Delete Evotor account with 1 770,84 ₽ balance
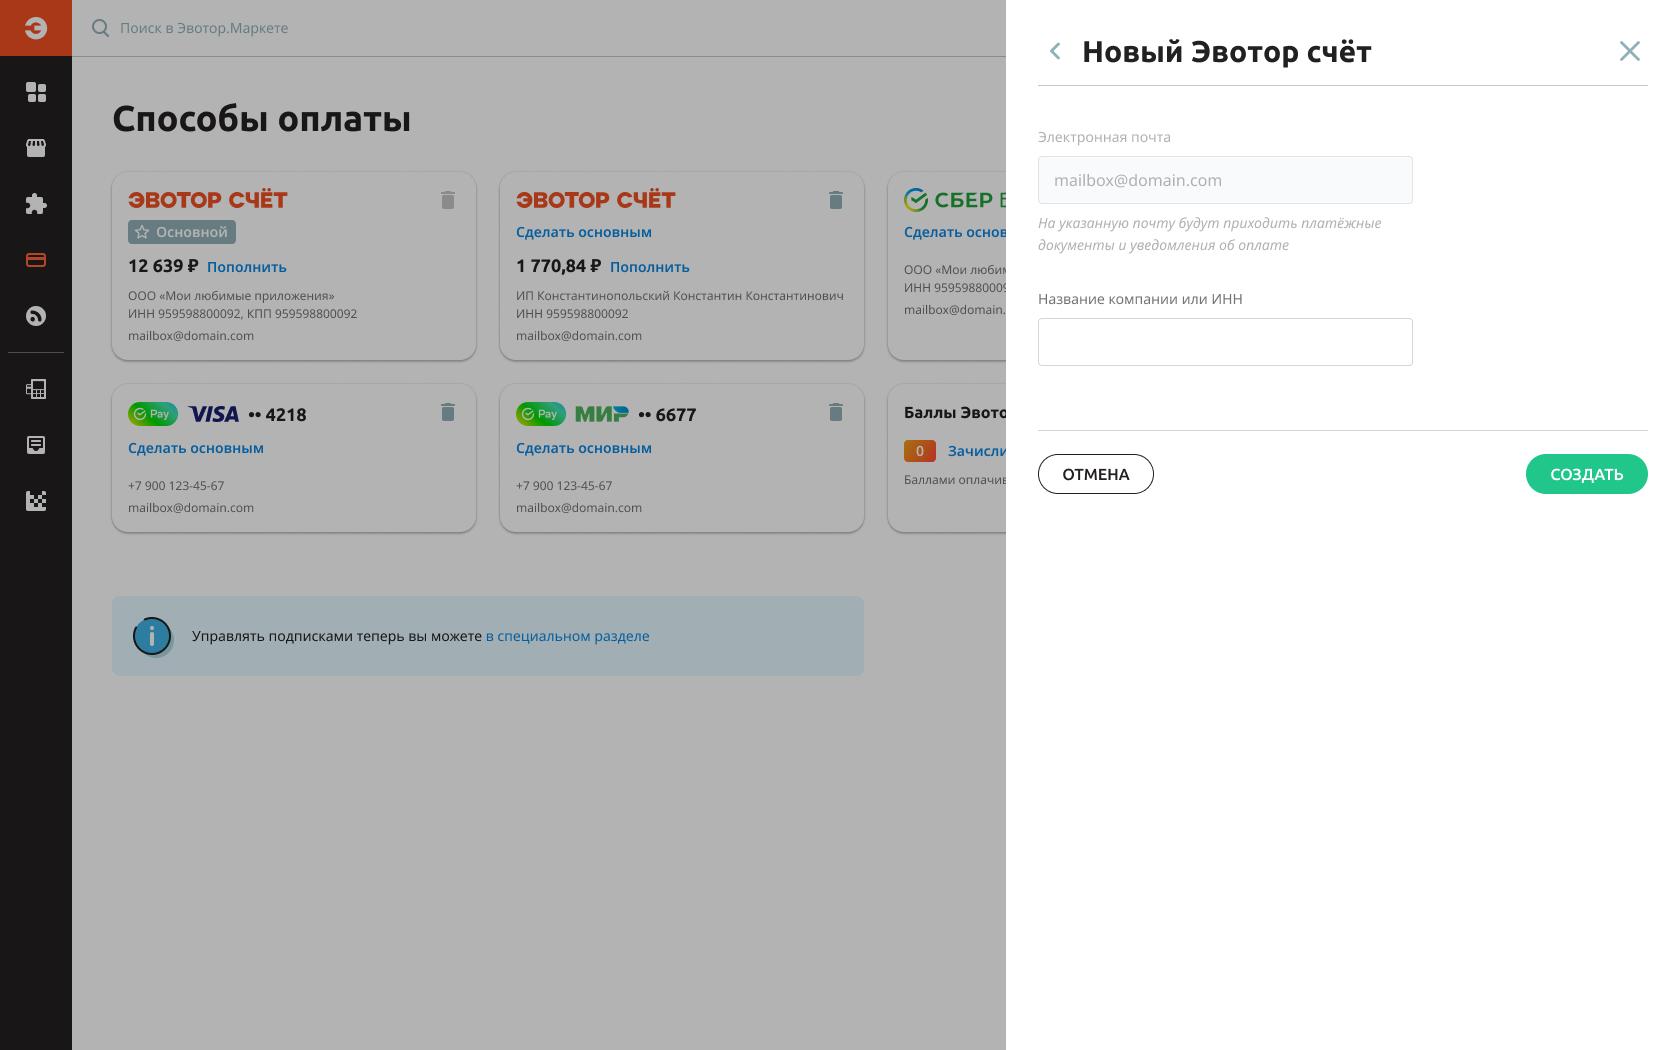This screenshot has width=1680, height=1050. click(x=836, y=200)
